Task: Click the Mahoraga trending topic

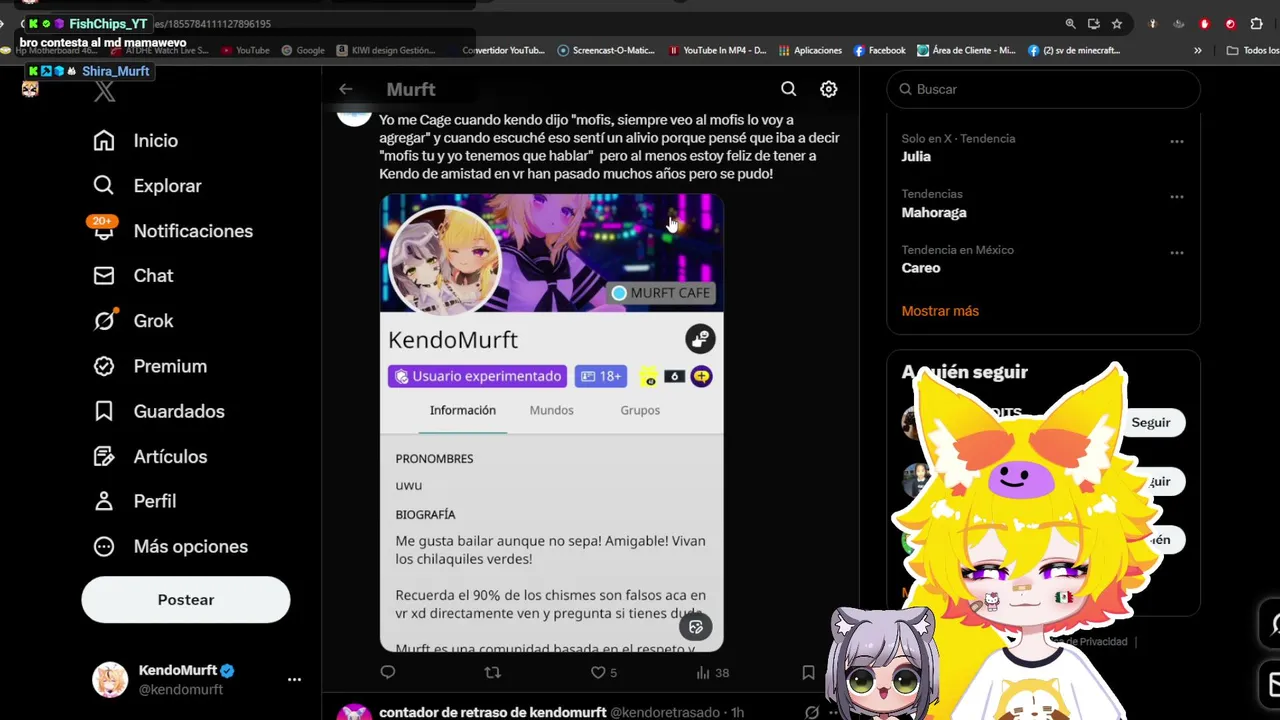Action: (934, 212)
